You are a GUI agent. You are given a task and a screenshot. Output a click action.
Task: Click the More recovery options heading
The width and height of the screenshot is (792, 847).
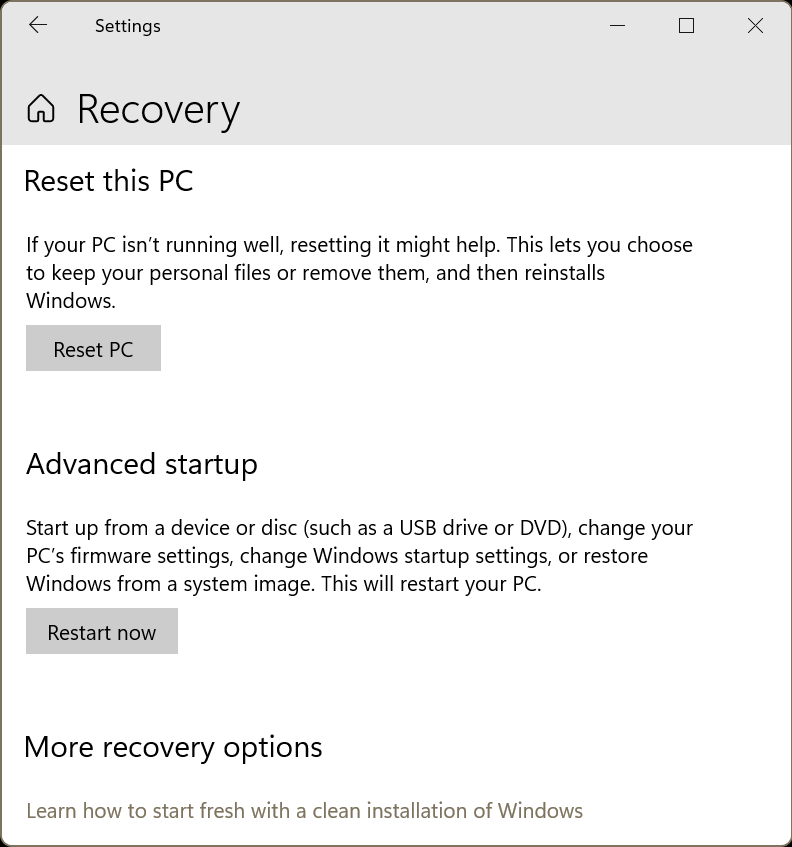(x=172, y=747)
